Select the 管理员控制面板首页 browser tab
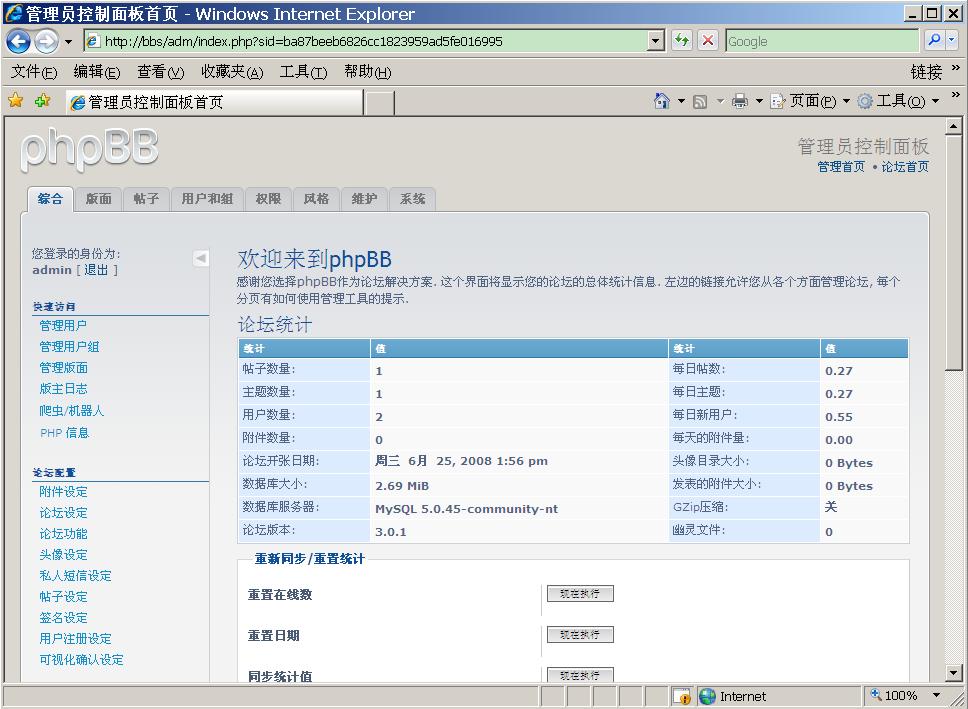The height and width of the screenshot is (709, 968). pos(214,103)
